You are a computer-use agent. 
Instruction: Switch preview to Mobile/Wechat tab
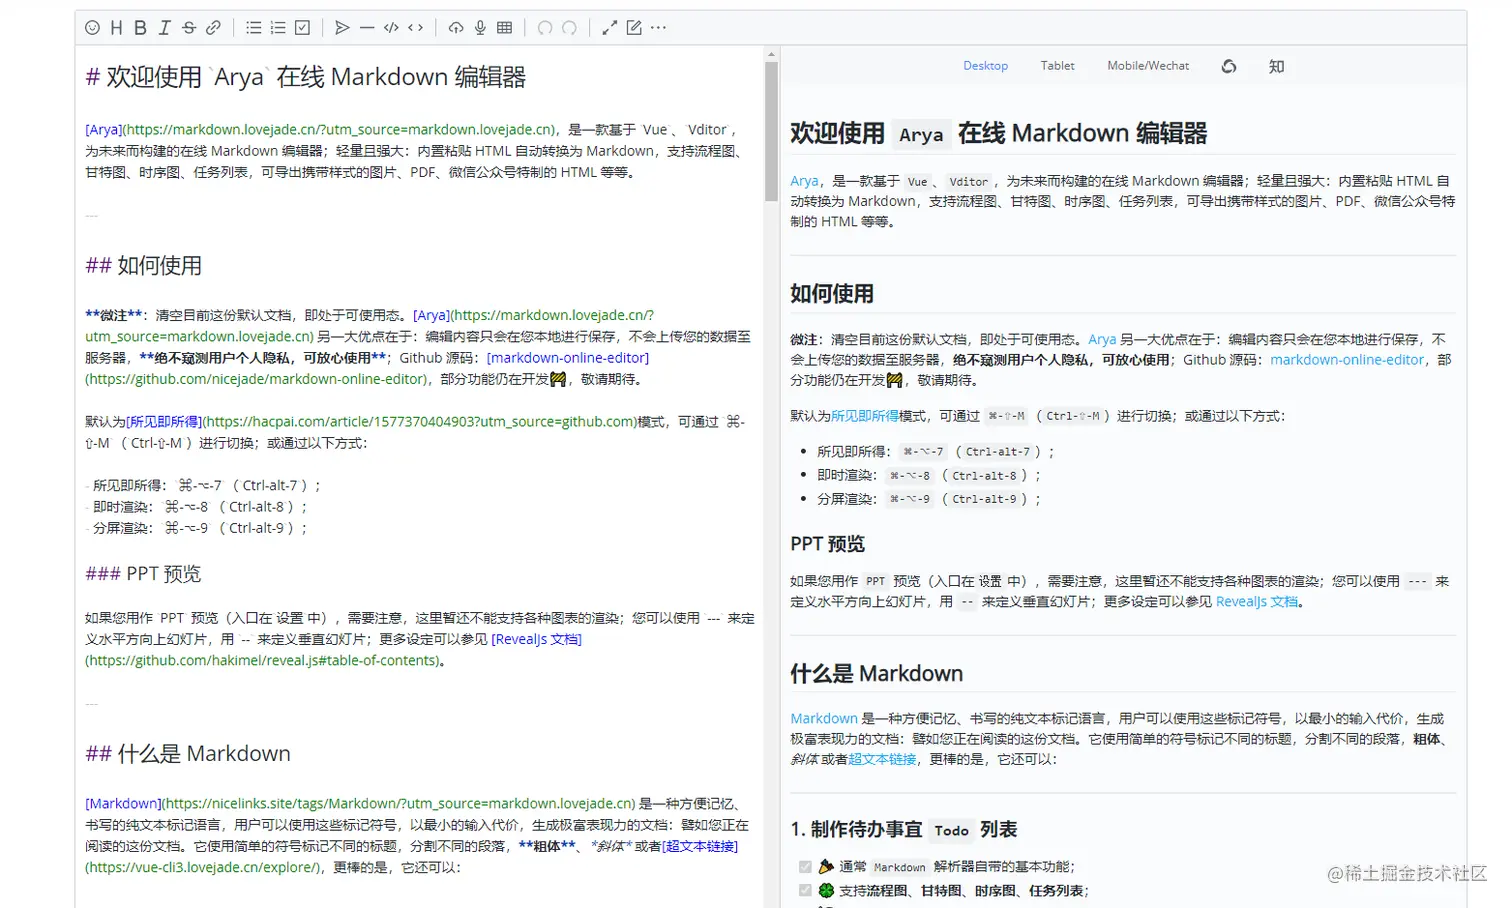pyautogui.click(x=1148, y=66)
